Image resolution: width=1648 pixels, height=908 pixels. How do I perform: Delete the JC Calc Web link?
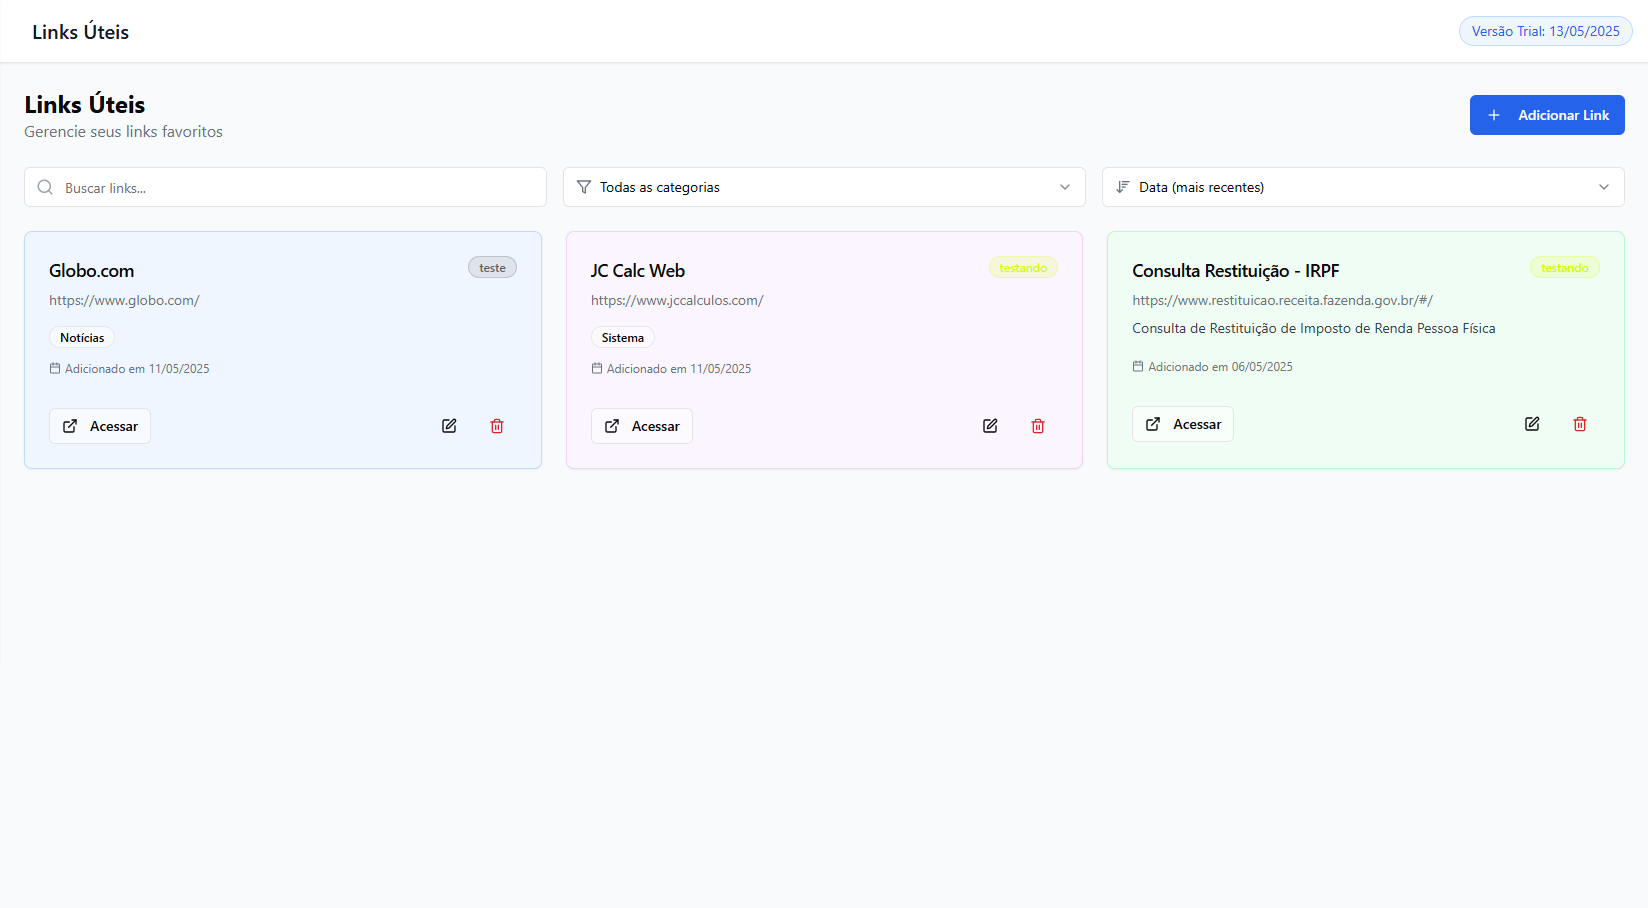coord(1038,426)
